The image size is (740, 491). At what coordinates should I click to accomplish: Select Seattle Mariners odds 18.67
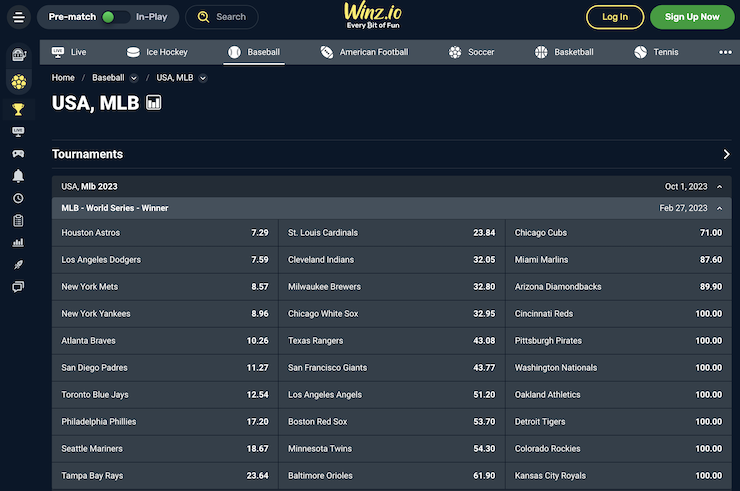point(165,449)
